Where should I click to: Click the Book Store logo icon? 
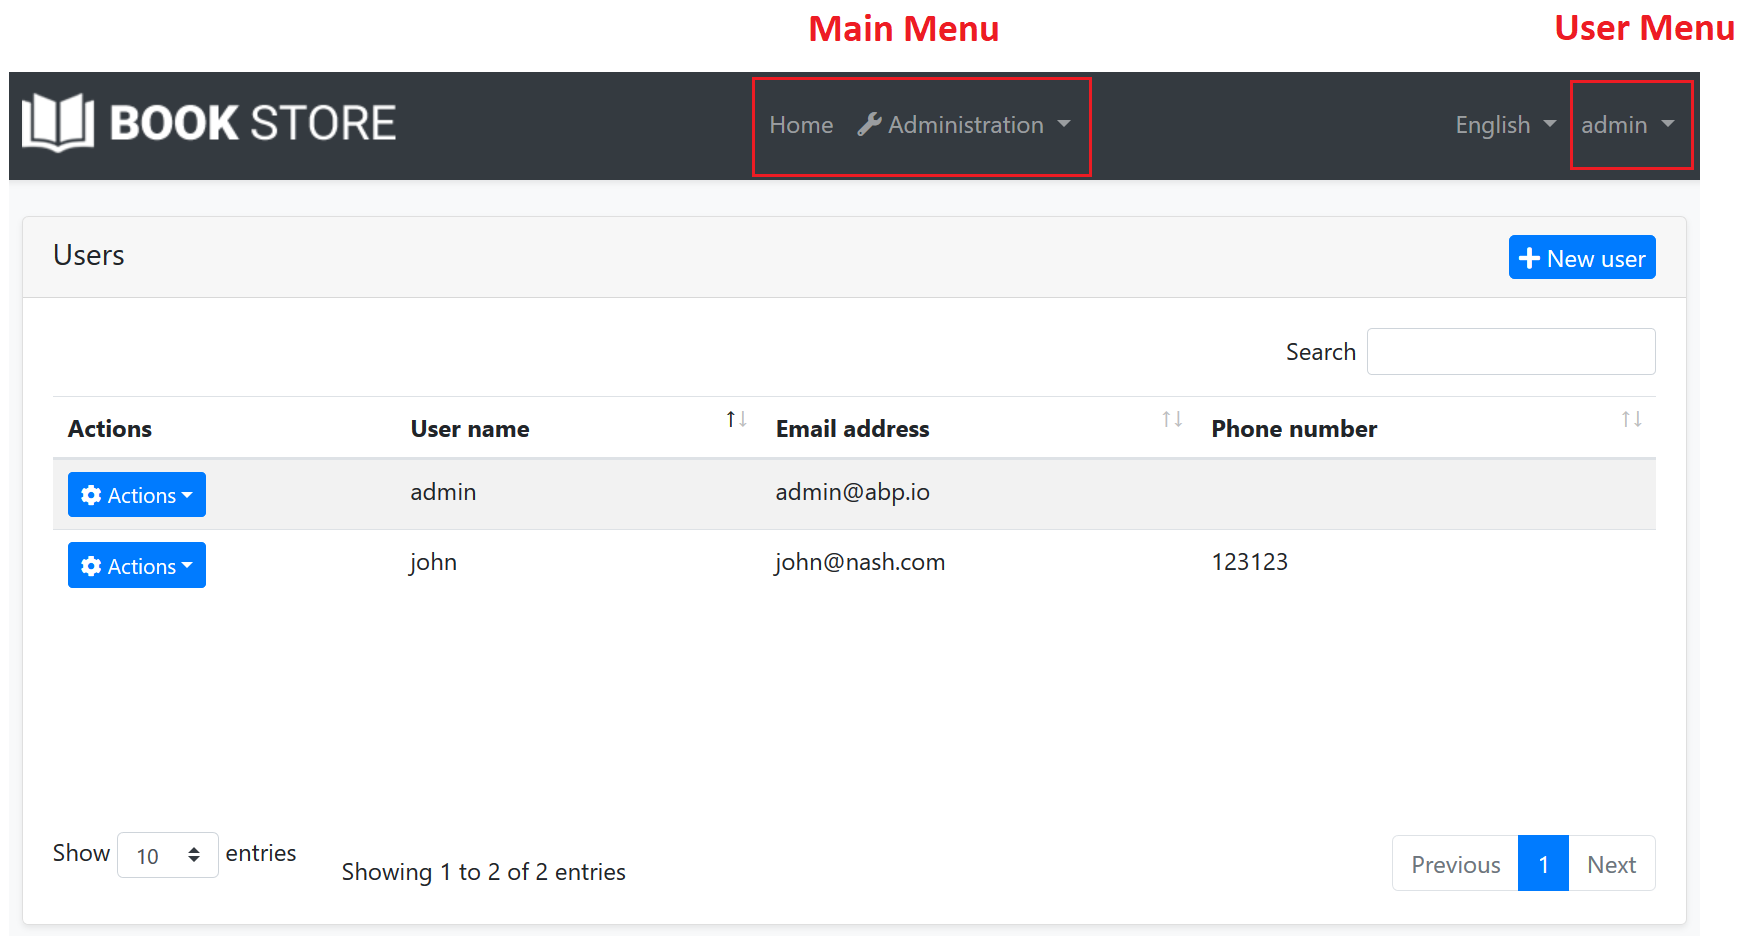tap(55, 121)
